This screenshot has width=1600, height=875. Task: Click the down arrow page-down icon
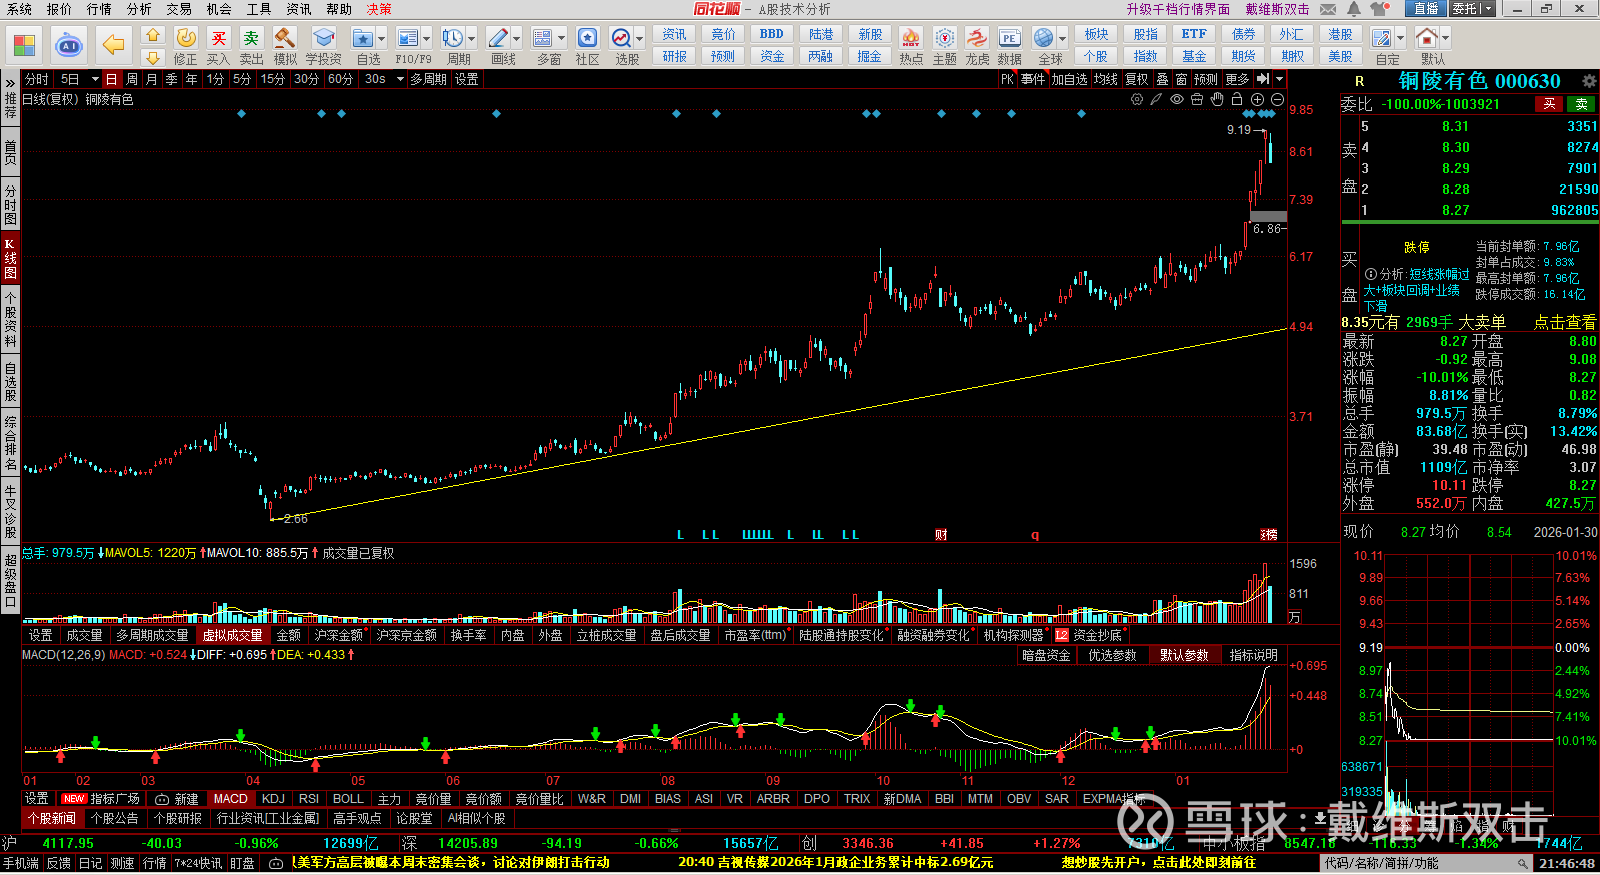click(x=152, y=57)
